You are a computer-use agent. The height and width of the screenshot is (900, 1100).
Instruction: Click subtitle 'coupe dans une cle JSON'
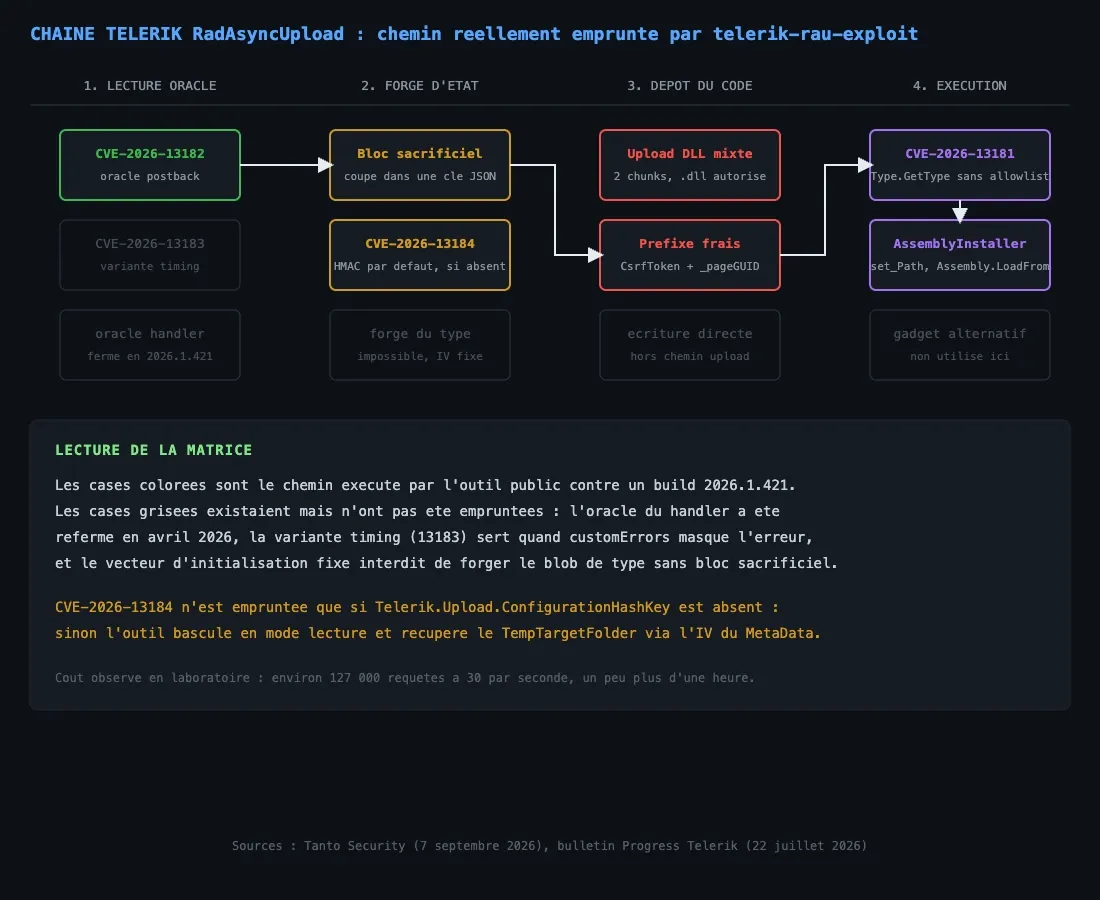(x=420, y=176)
